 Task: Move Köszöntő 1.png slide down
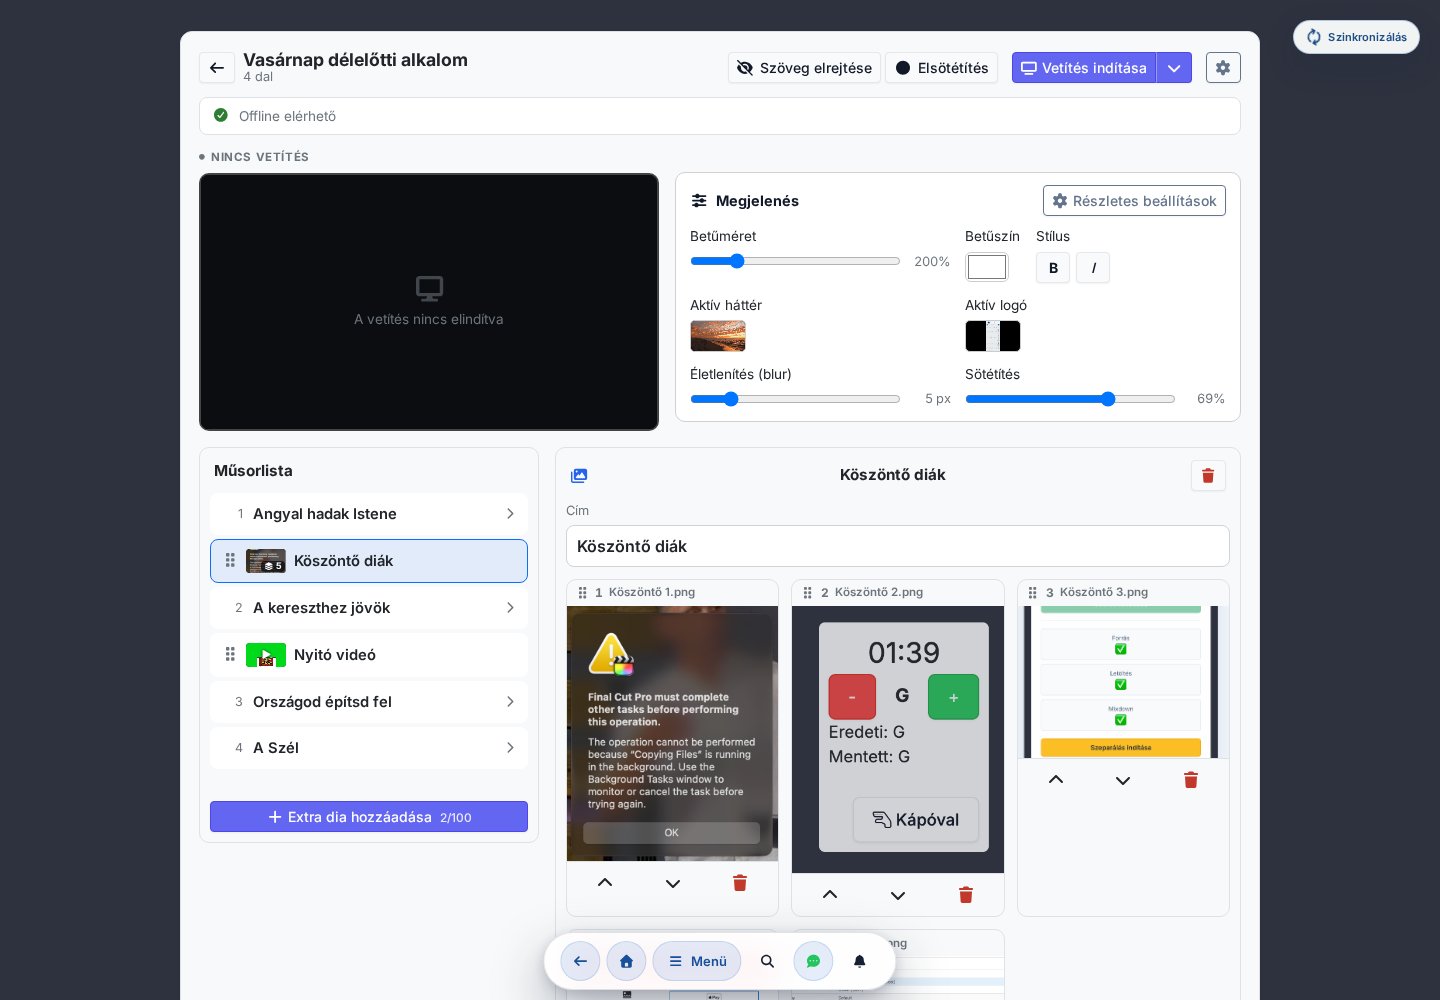coord(673,883)
